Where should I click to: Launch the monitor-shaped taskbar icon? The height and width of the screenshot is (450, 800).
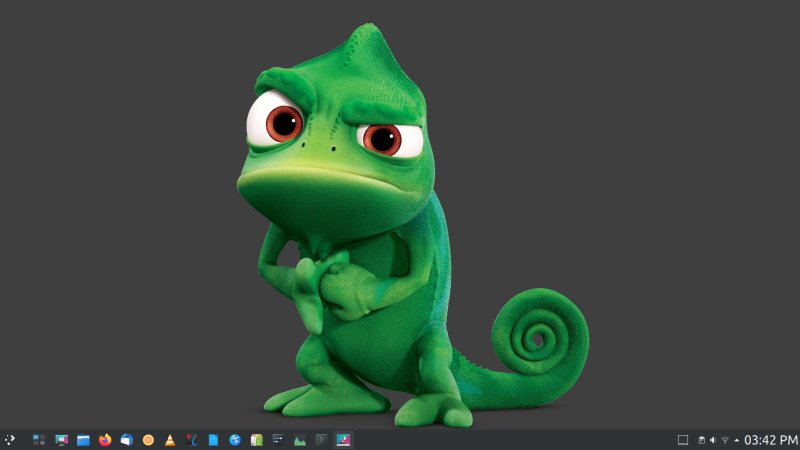coord(61,440)
